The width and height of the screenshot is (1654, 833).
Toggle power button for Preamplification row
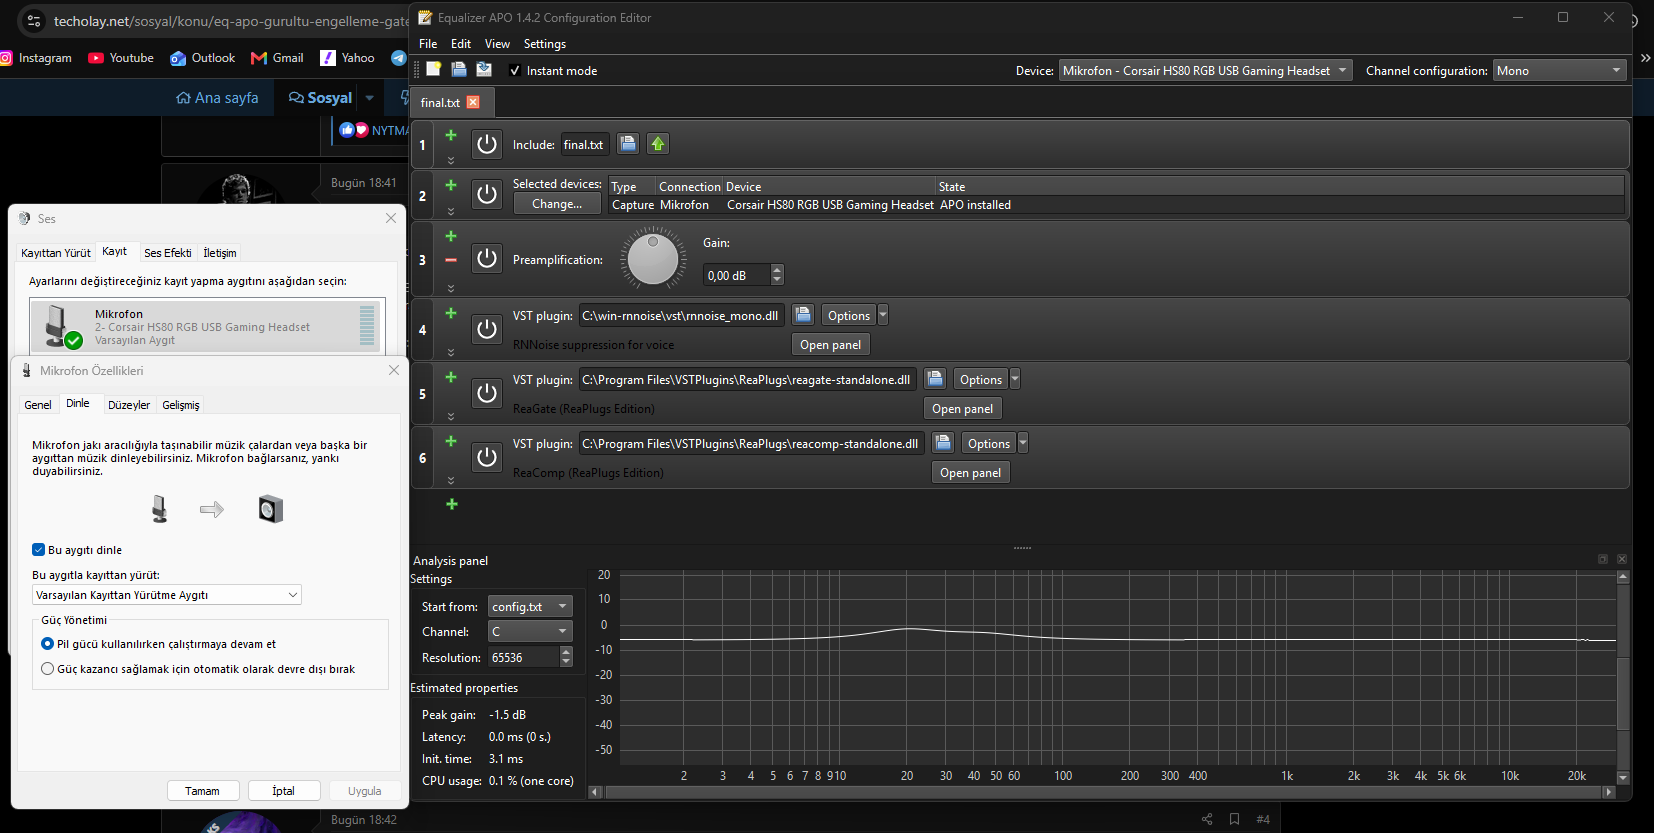click(487, 259)
